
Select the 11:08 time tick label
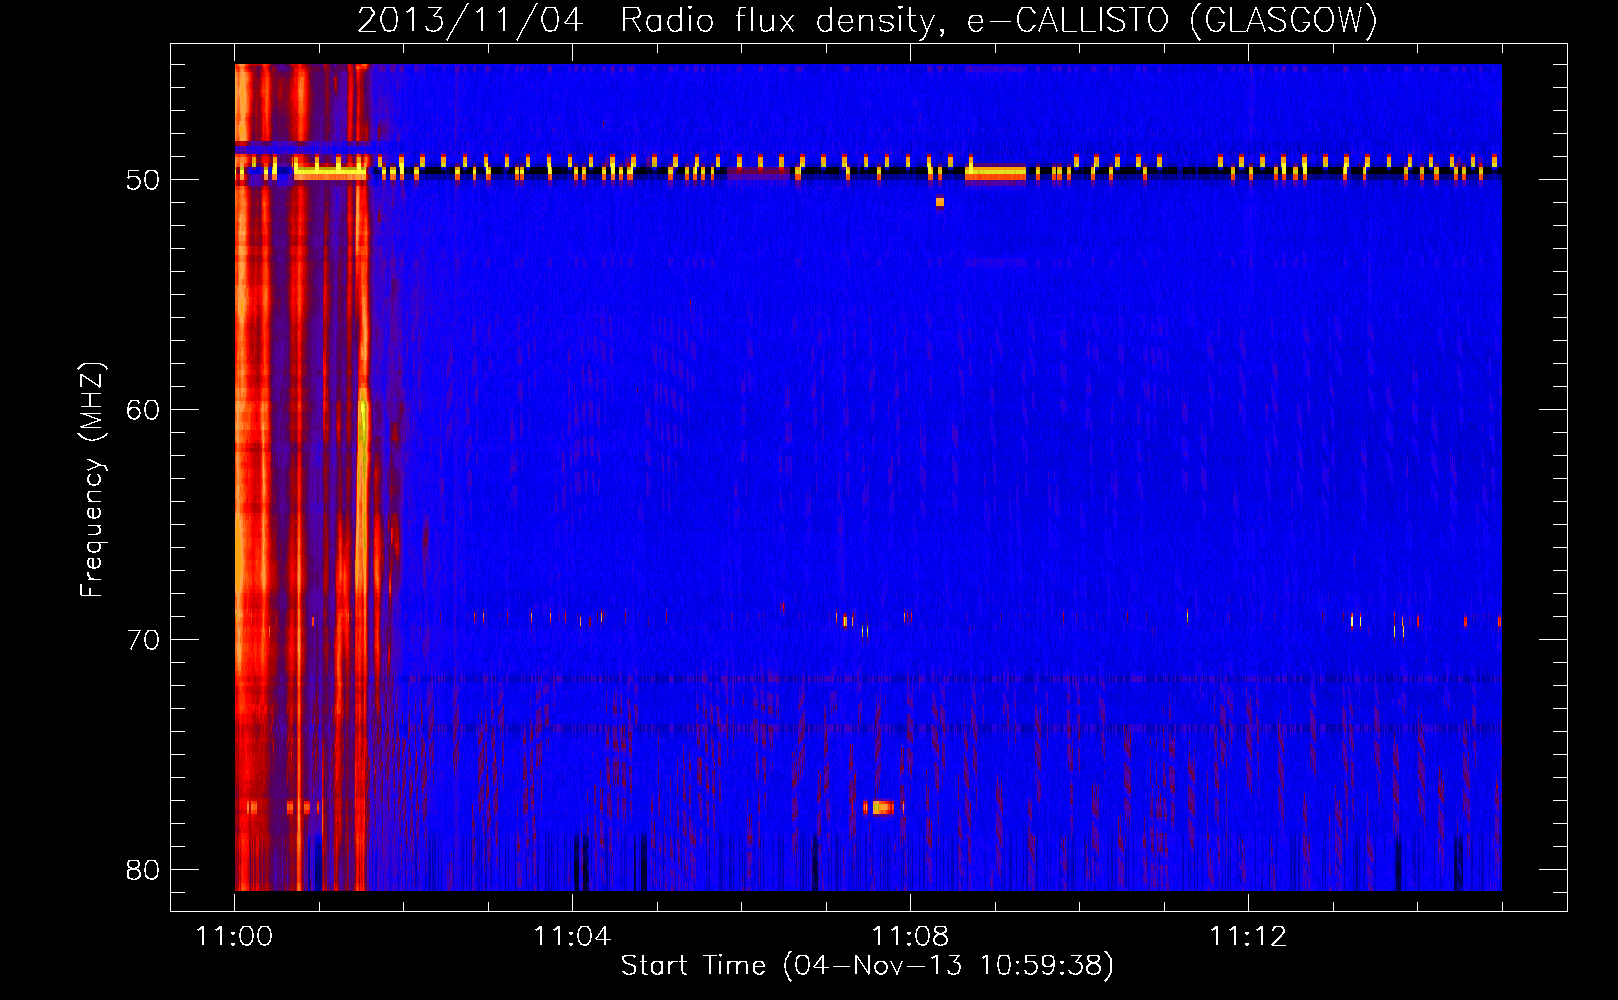(x=910, y=937)
